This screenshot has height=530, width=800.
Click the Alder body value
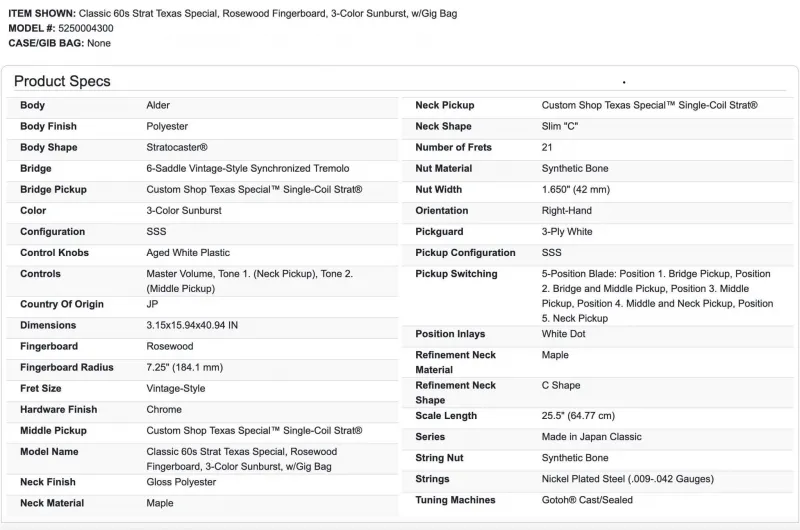[x=160, y=105]
